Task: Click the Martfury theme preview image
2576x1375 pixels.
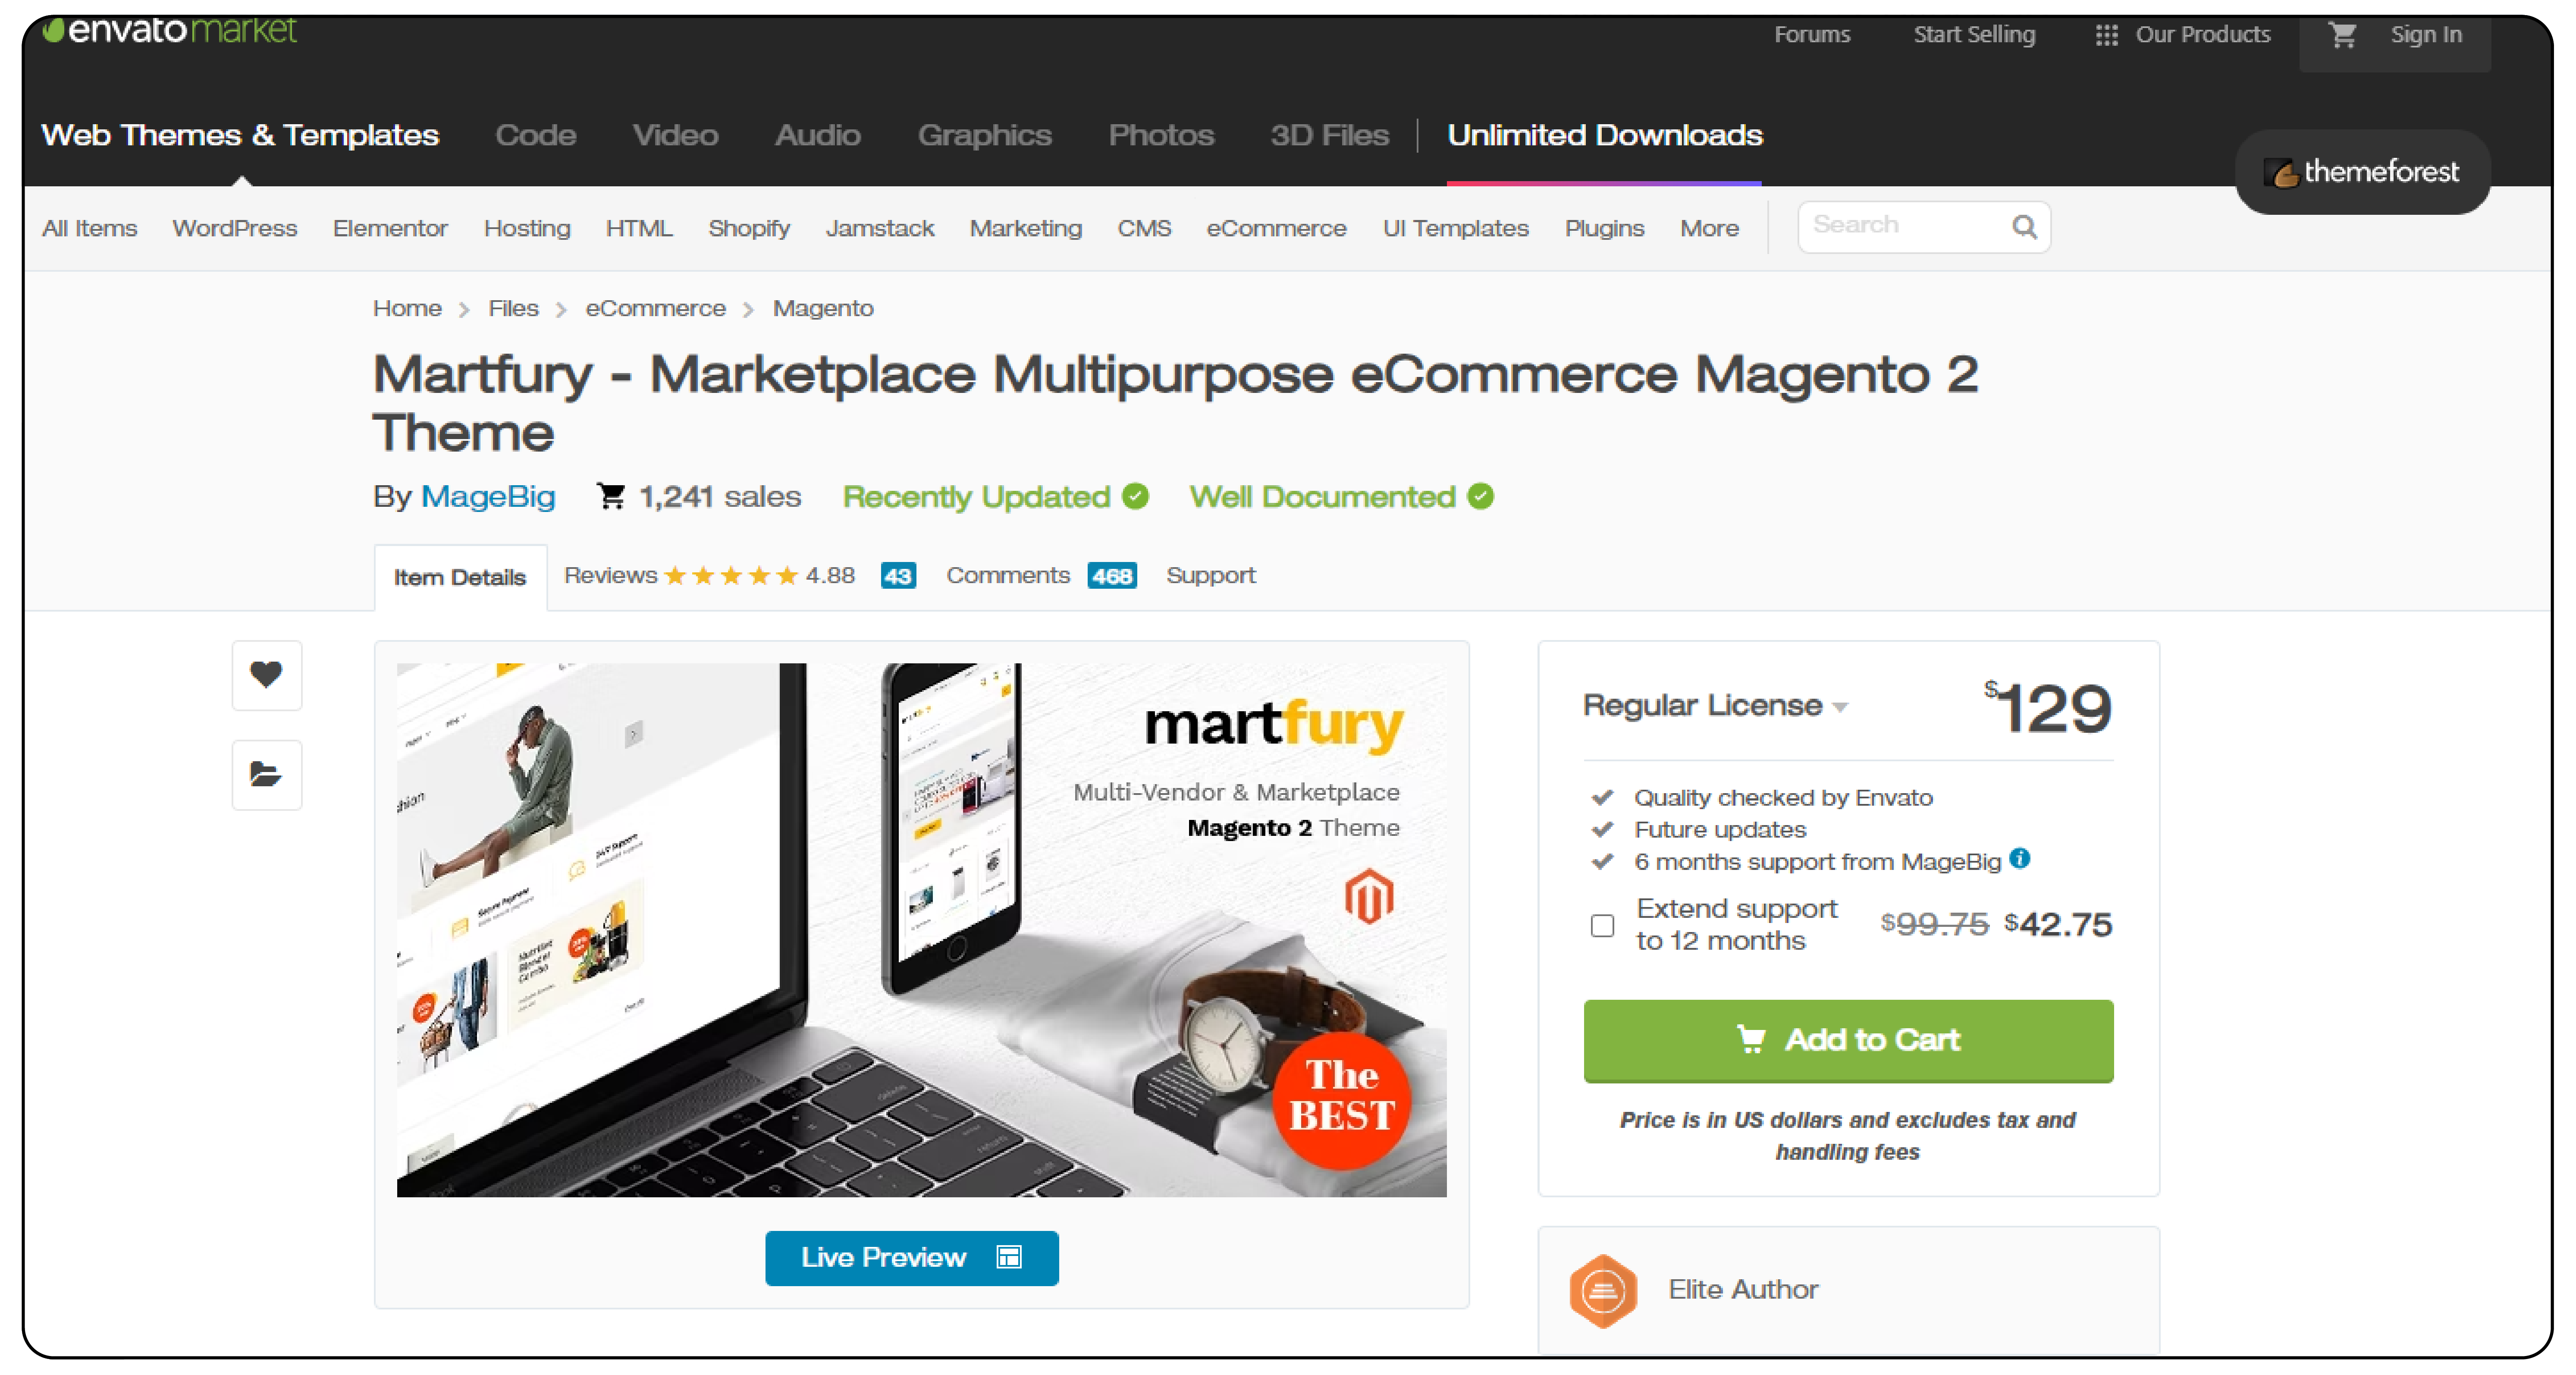Action: pos(921,930)
